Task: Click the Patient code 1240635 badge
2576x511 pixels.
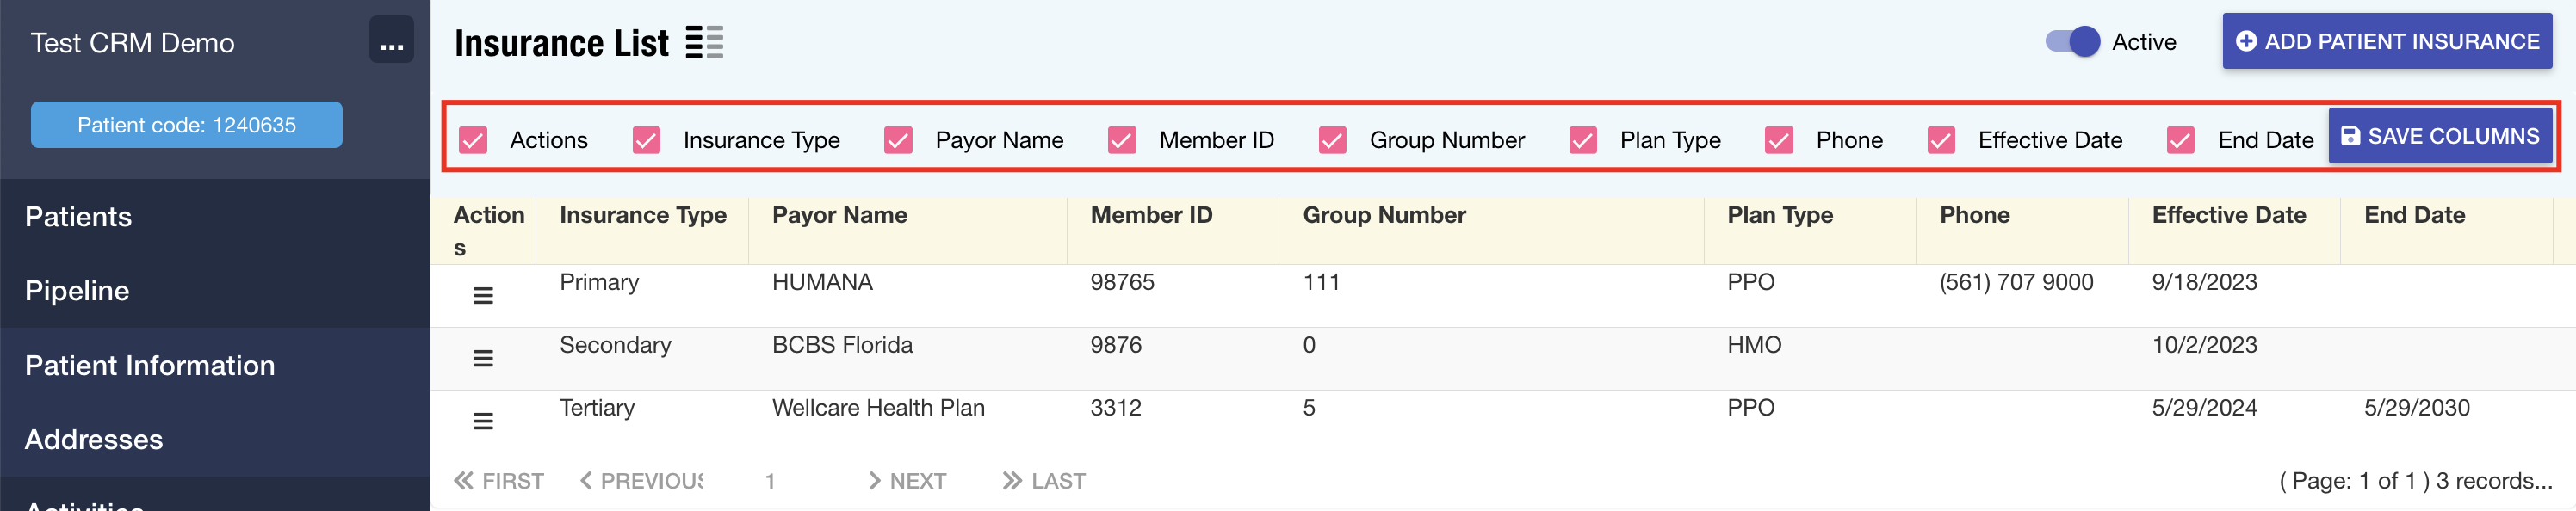Action: point(186,125)
